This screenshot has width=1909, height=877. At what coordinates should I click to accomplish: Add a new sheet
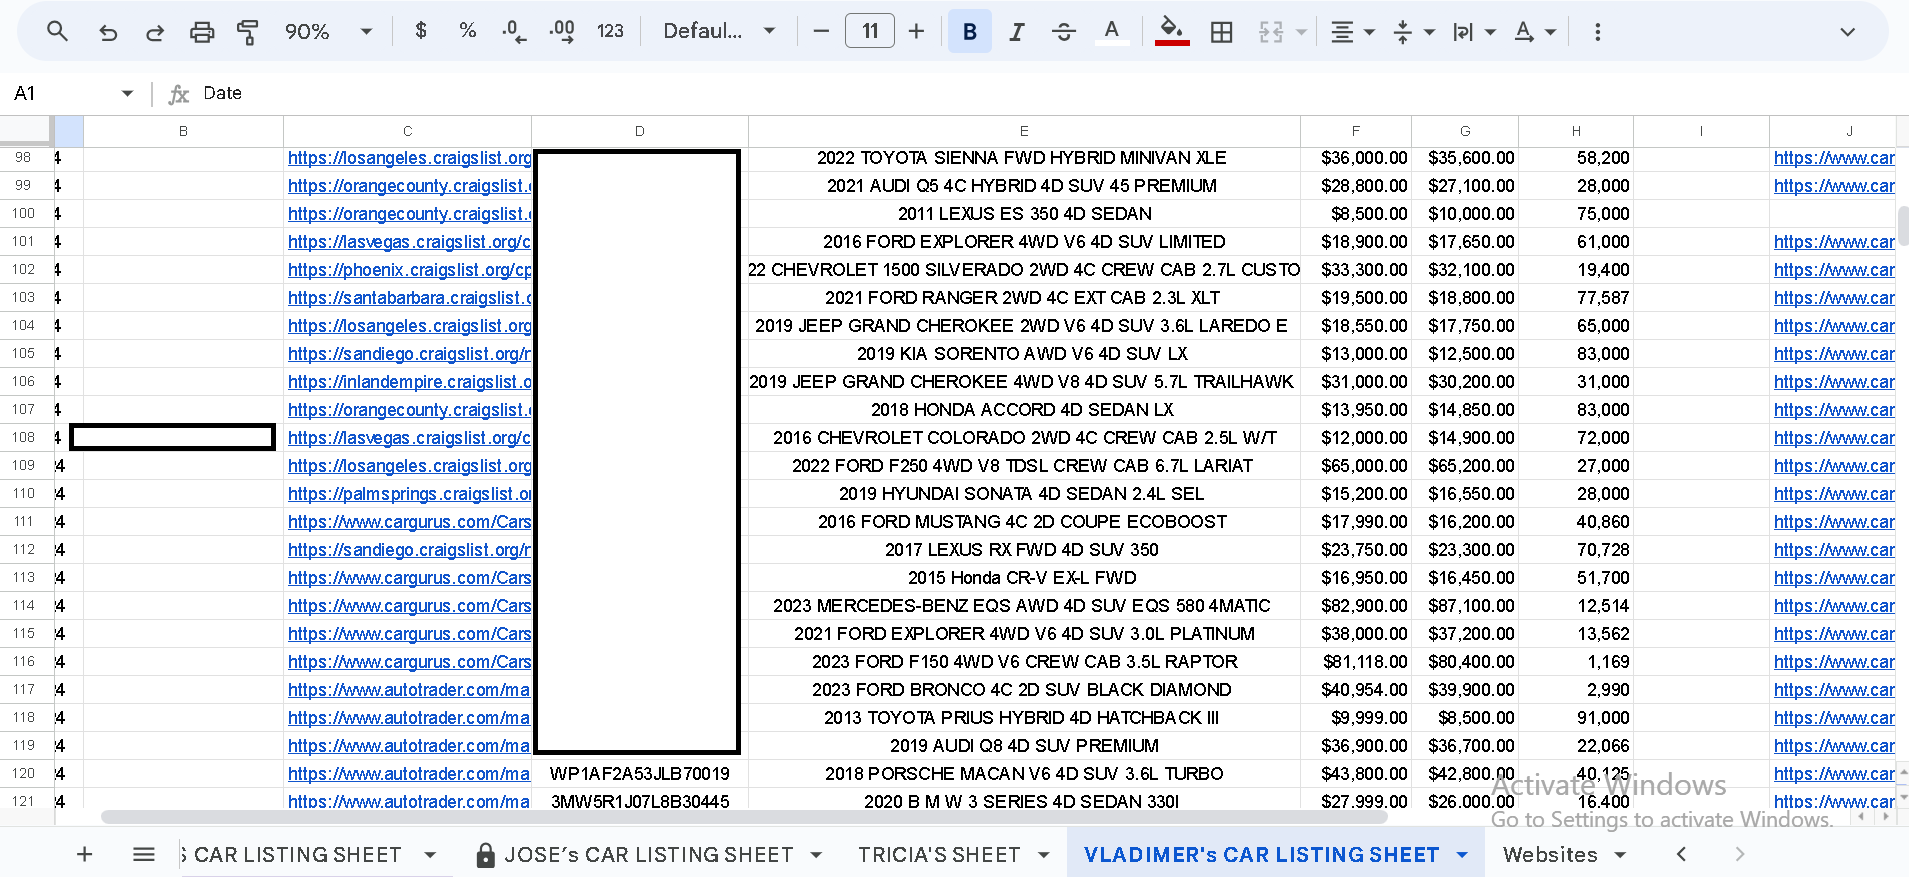(x=85, y=854)
